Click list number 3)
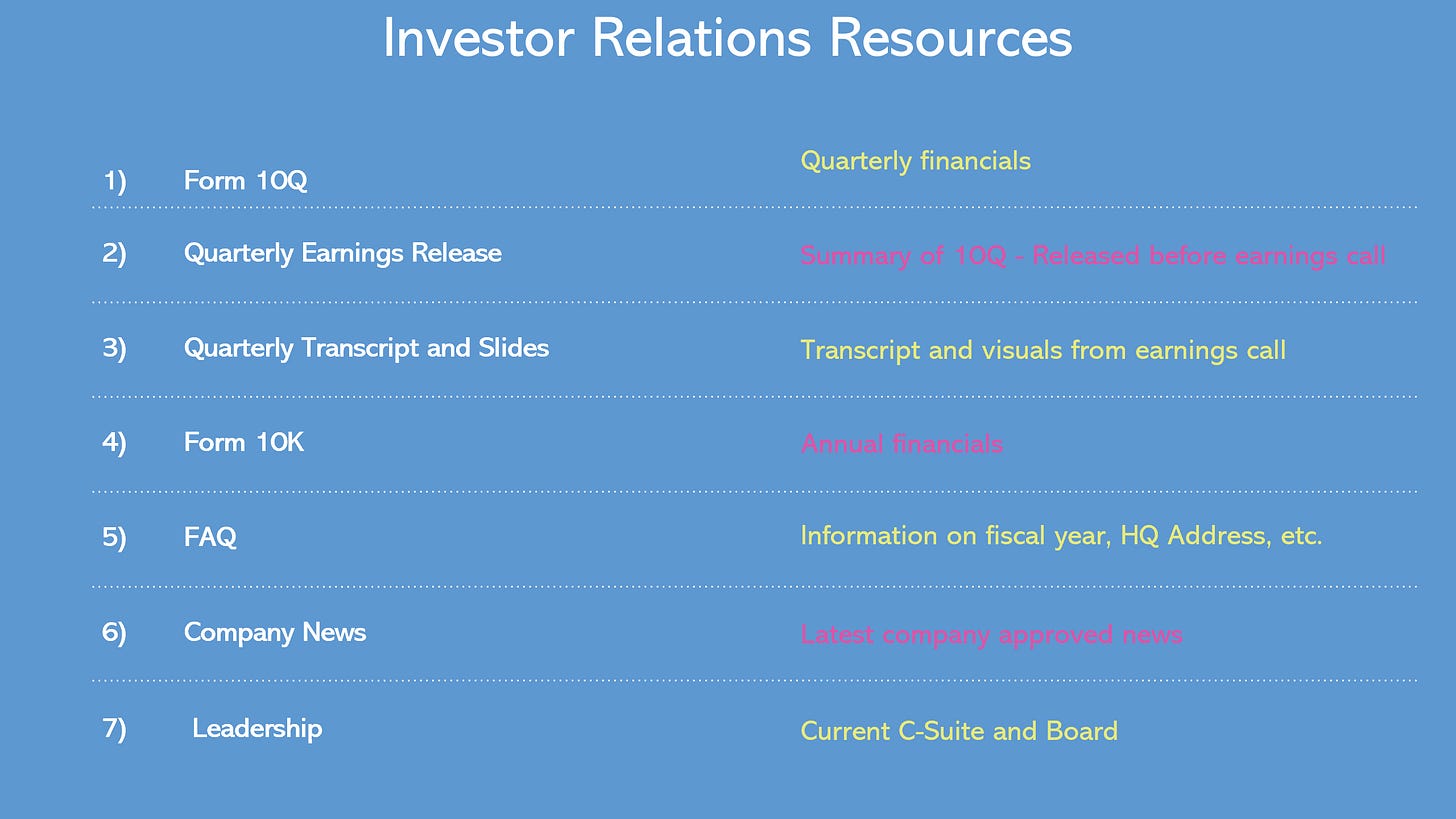The width and height of the screenshot is (1456, 819). click(114, 348)
